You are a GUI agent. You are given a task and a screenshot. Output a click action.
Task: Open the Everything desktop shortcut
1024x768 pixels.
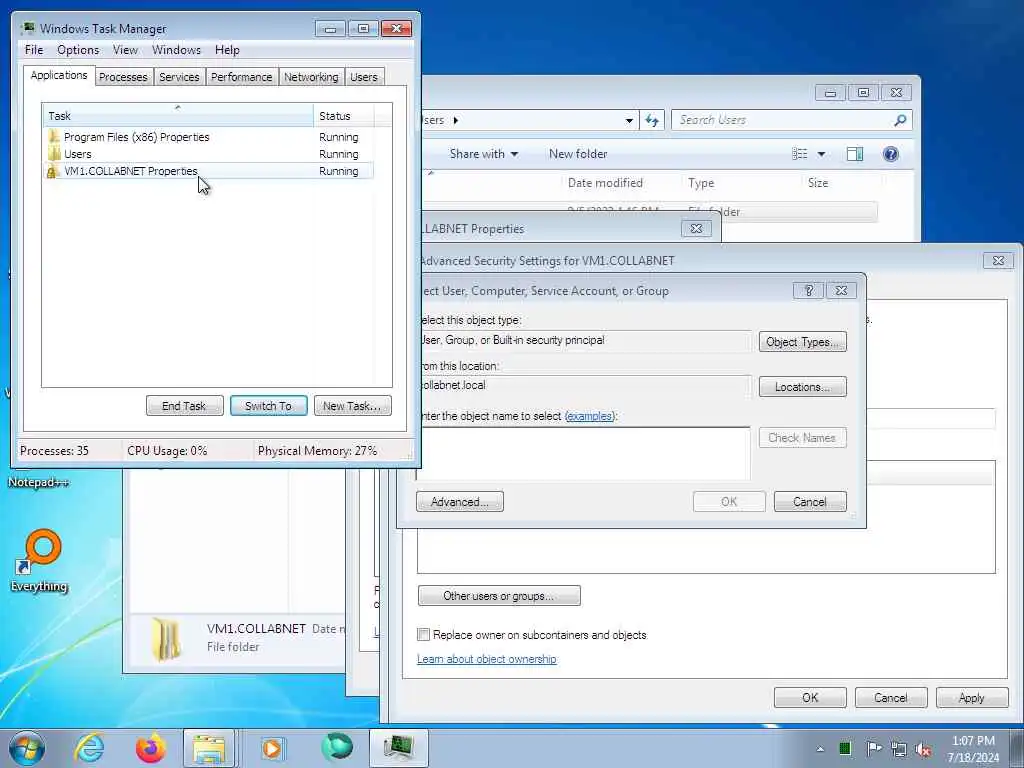coord(39,560)
